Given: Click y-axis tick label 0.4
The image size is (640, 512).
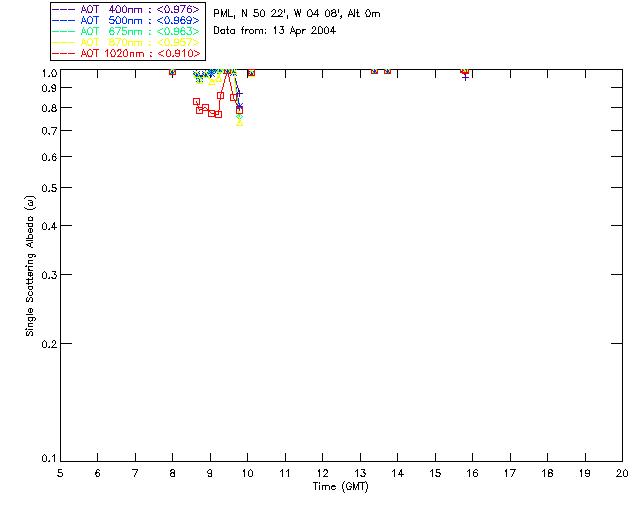Looking at the screenshot, I should pyautogui.click(x=49, y=226).
